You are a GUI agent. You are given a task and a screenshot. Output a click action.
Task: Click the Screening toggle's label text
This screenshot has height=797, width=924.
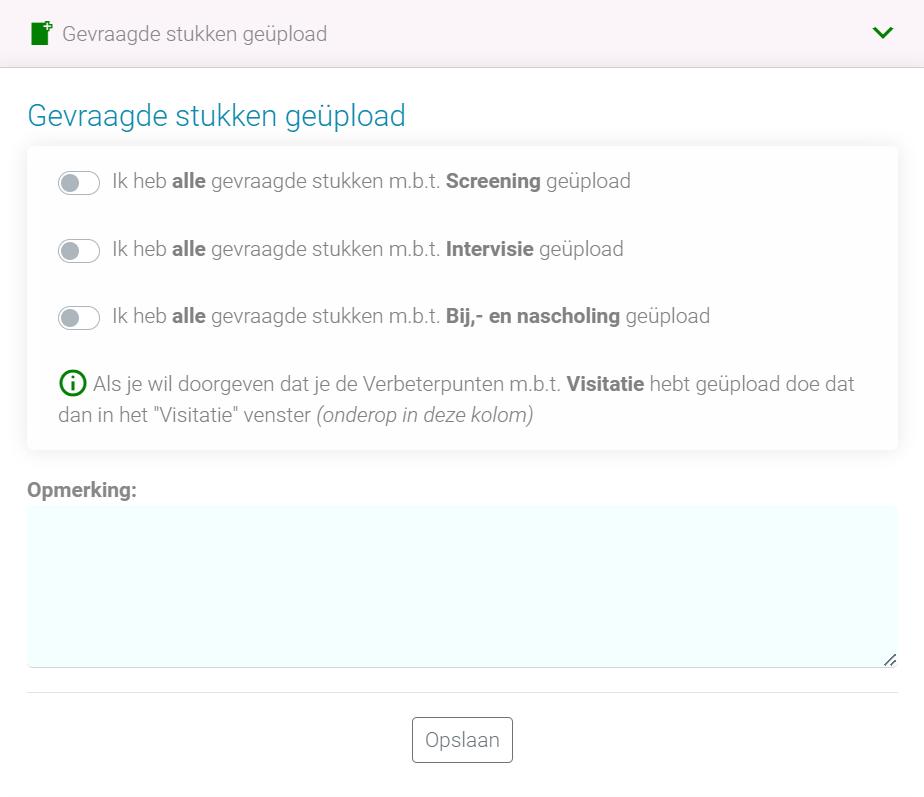pos(370,182)
